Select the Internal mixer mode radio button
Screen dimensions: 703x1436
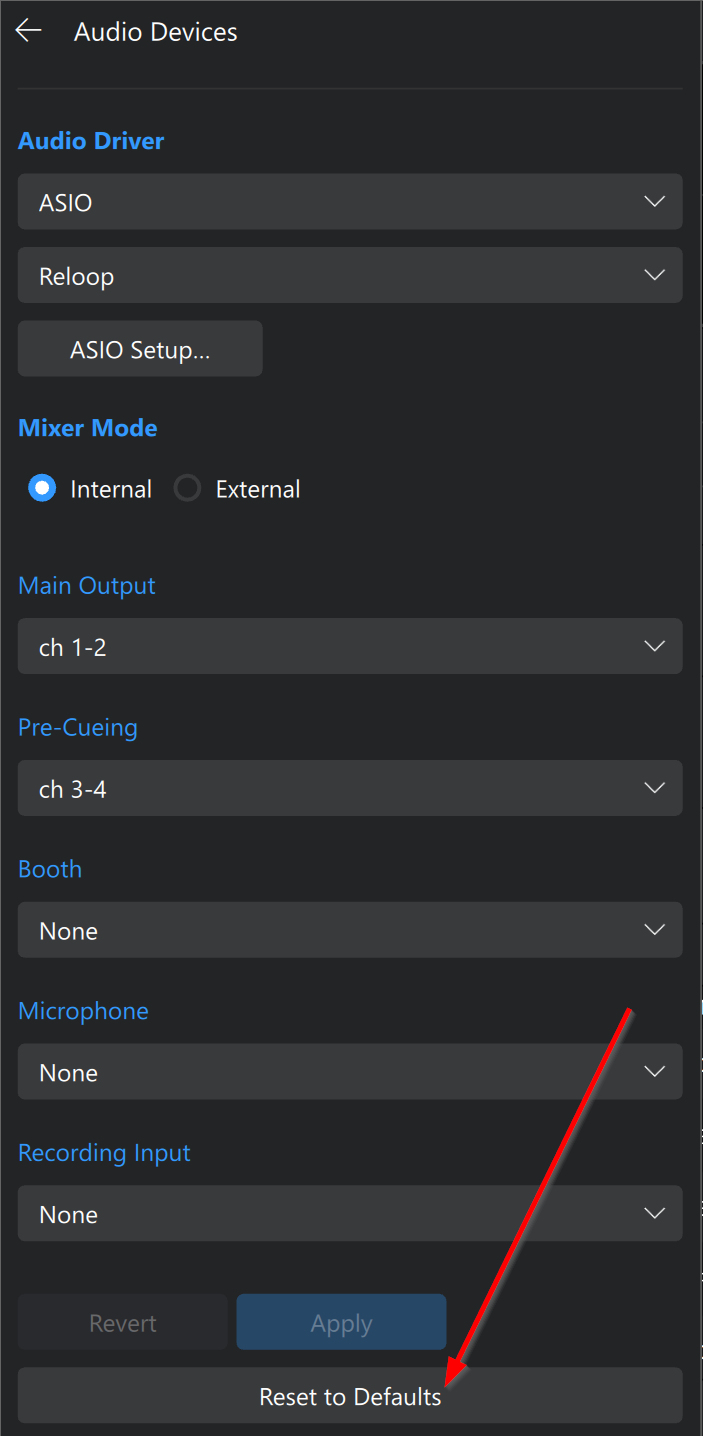coord(42,489)
